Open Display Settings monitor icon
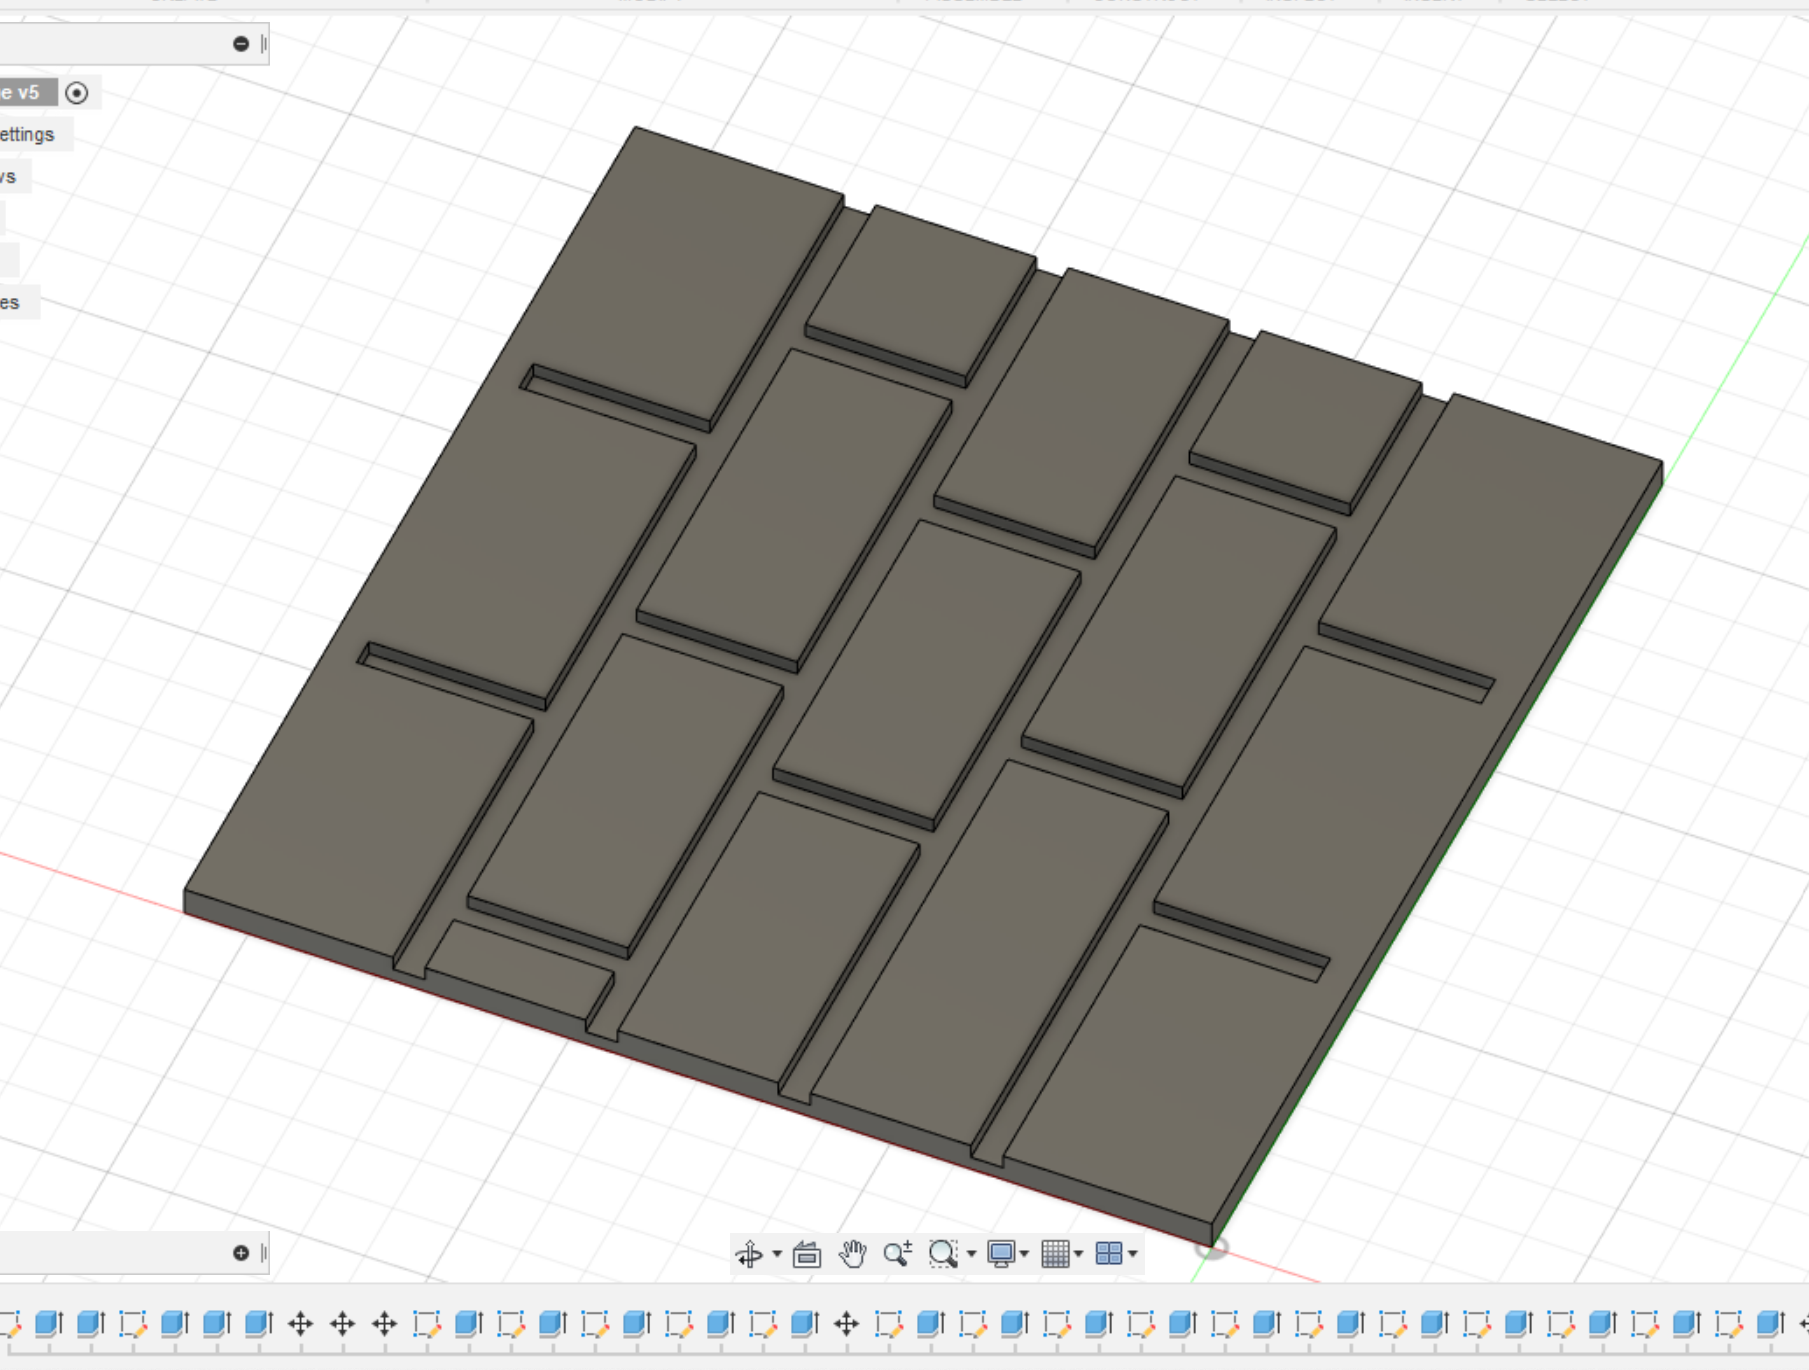The width and height of the screenshot is (1809, 1370). (1001, 1254)
